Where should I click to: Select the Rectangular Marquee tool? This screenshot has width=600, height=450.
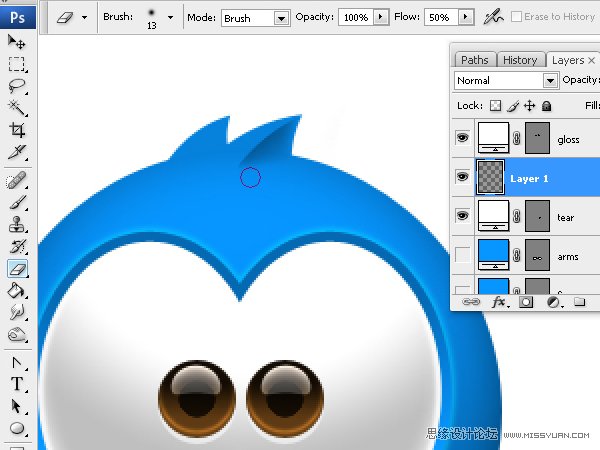(16, 64)
